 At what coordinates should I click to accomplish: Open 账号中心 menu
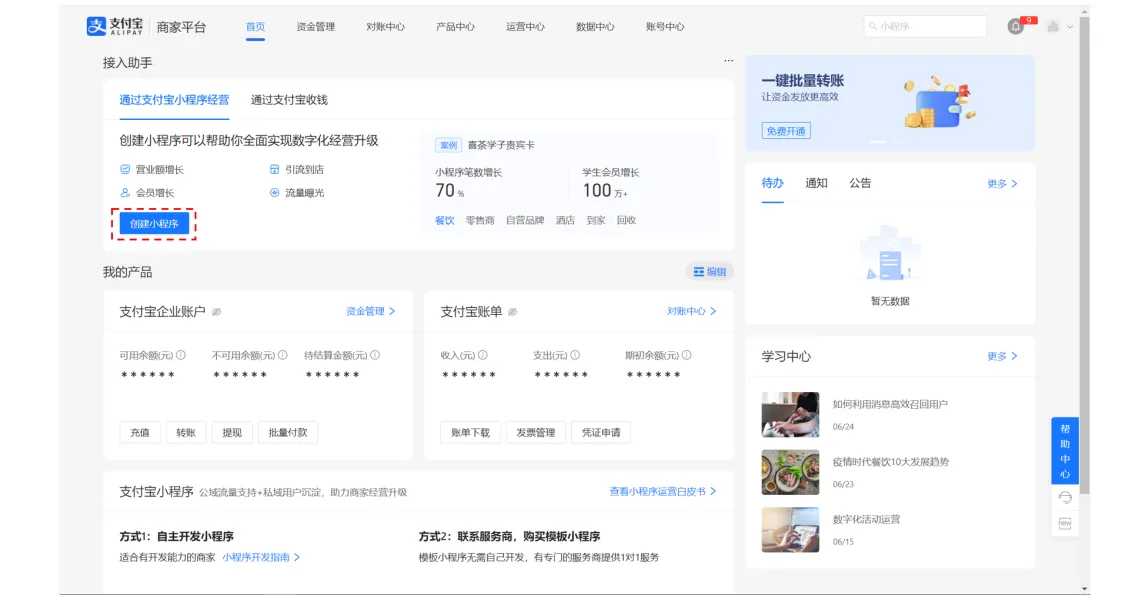(x=665, y=27)
